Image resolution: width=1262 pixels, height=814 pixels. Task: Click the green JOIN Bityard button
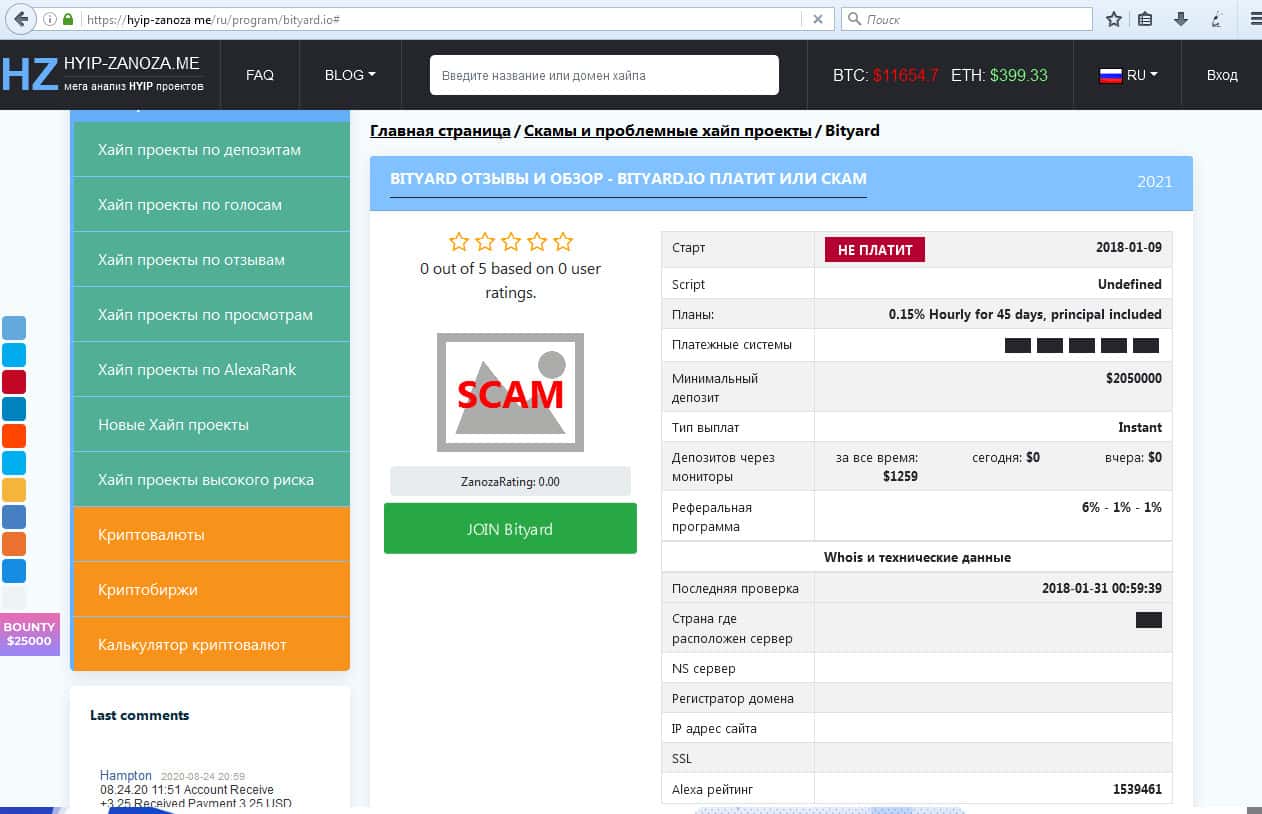tap(510, 528)
